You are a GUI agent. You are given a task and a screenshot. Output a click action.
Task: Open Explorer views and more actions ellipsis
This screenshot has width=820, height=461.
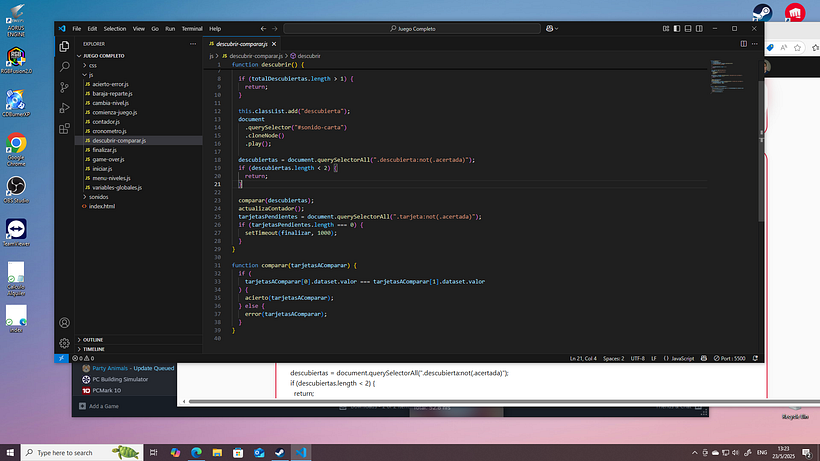(193, 44)
